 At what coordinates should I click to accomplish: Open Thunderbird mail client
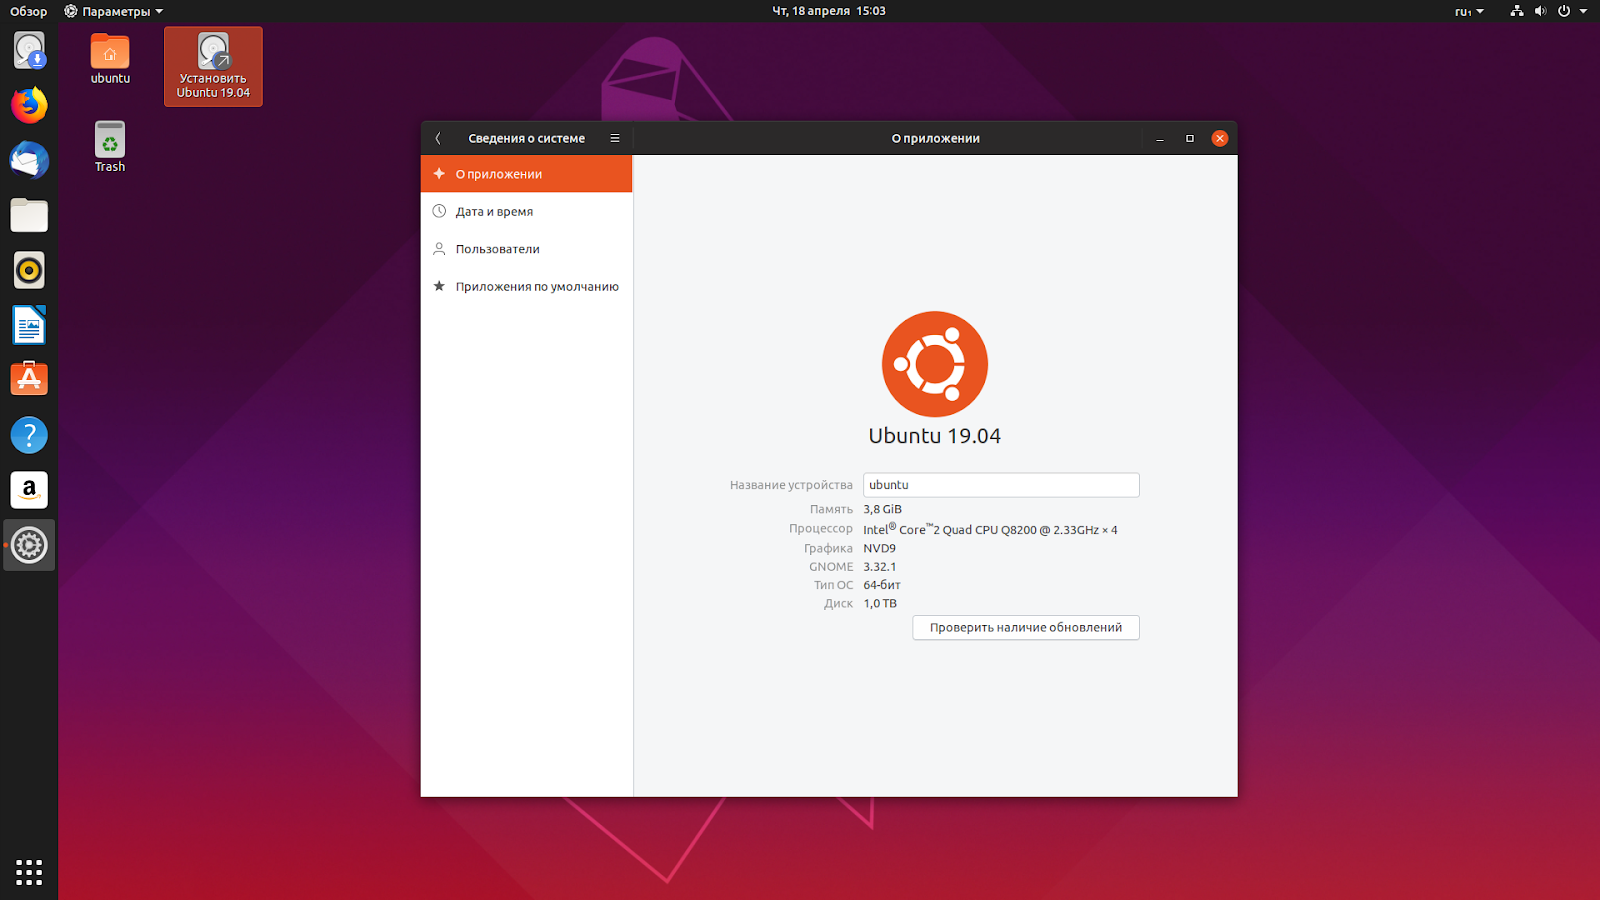coord(29,160)
